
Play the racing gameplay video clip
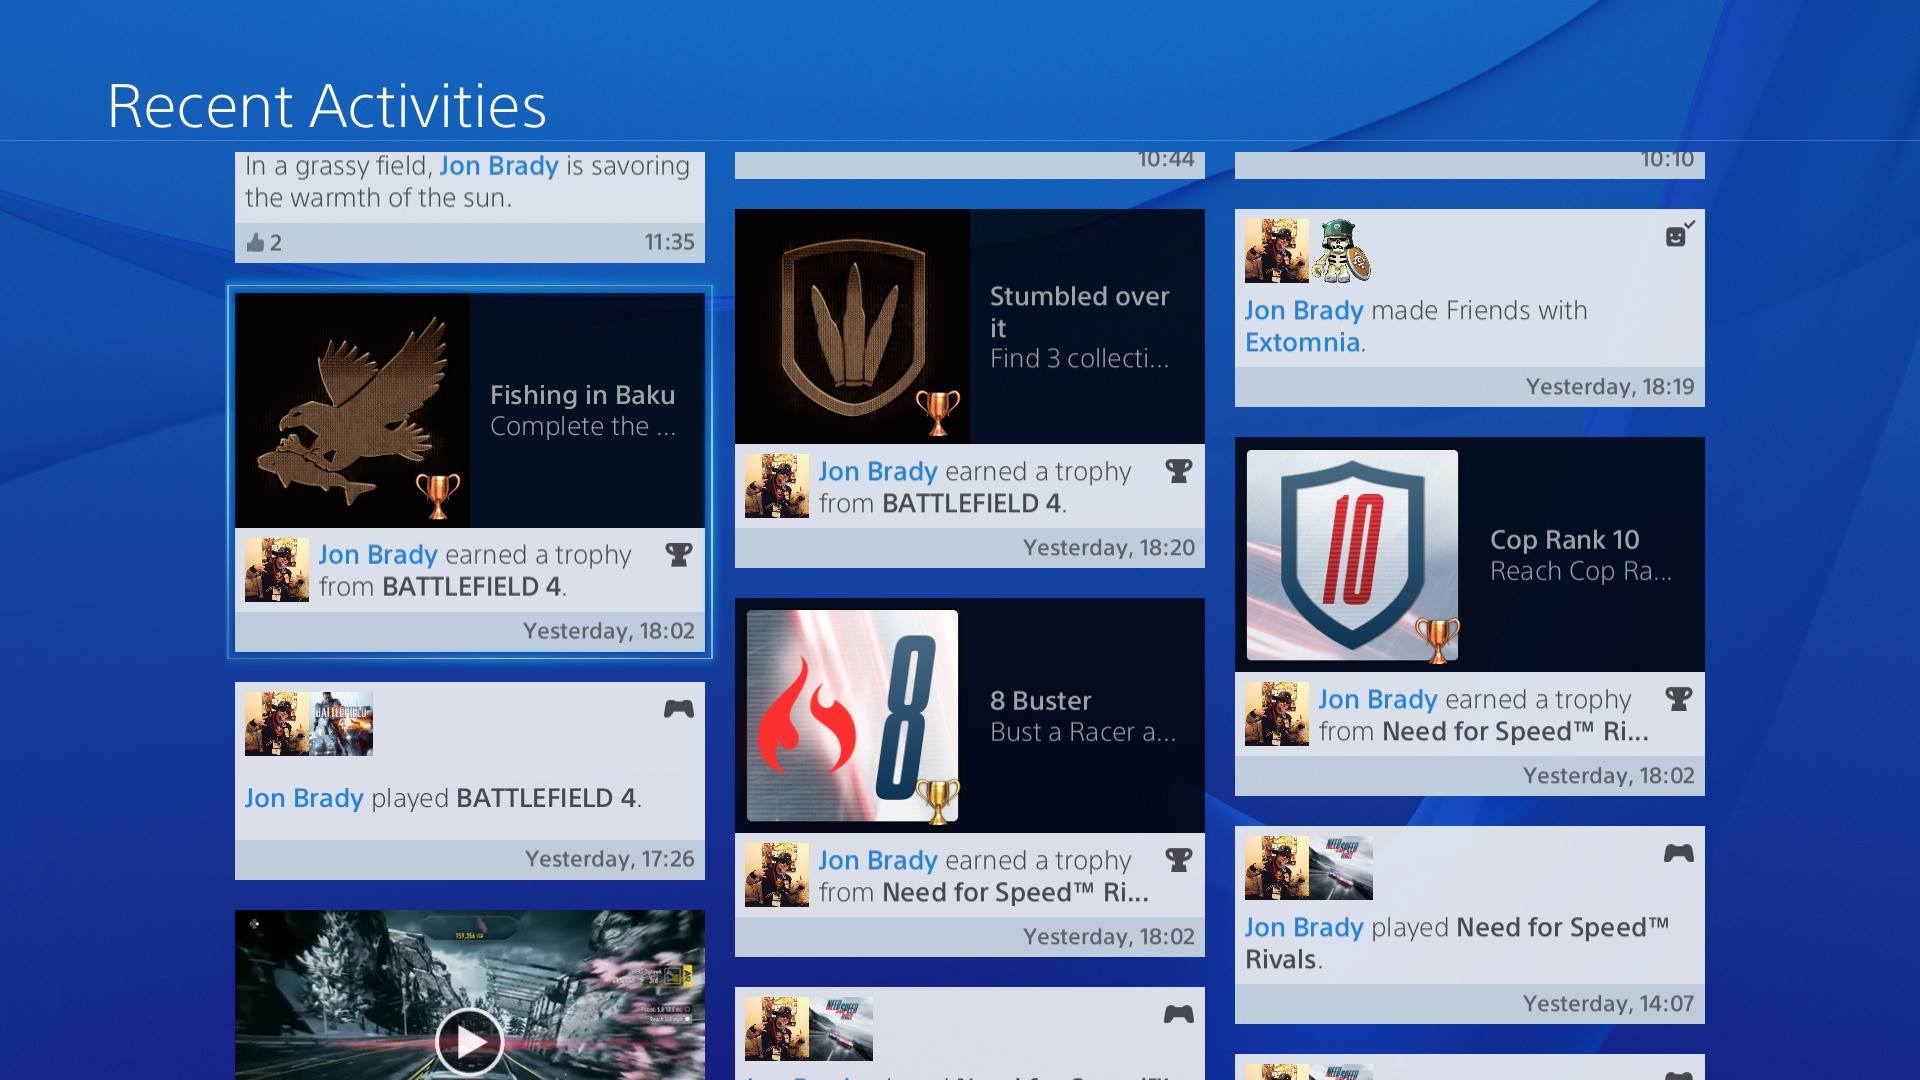pyautogui.click(x=470, y=1042)
